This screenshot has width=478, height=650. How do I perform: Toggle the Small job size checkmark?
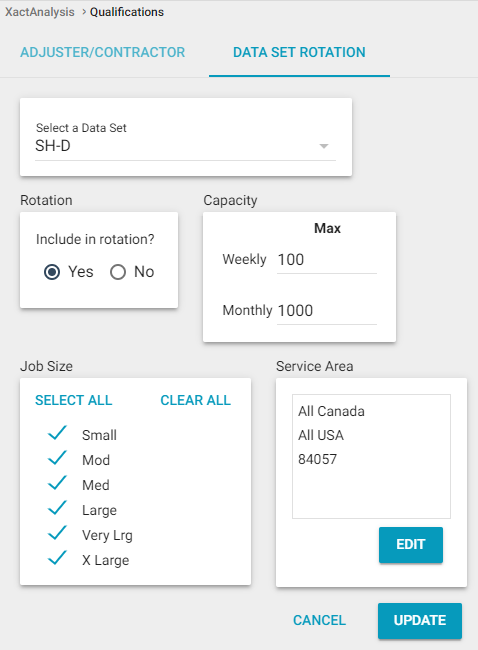click(x=57, y=433)
